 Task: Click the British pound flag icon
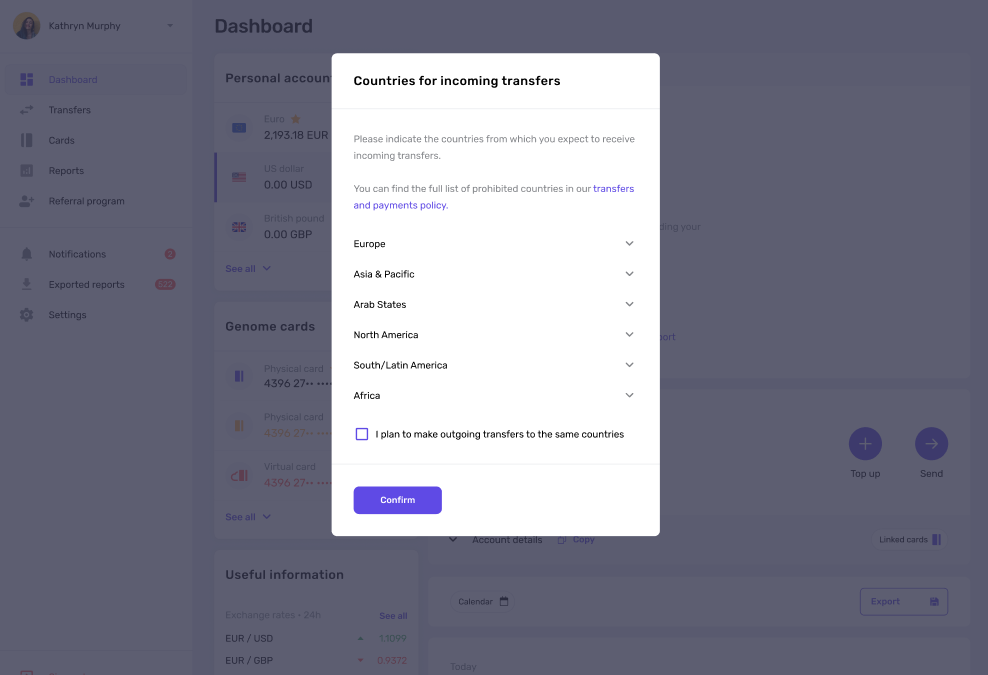[239, 227]
